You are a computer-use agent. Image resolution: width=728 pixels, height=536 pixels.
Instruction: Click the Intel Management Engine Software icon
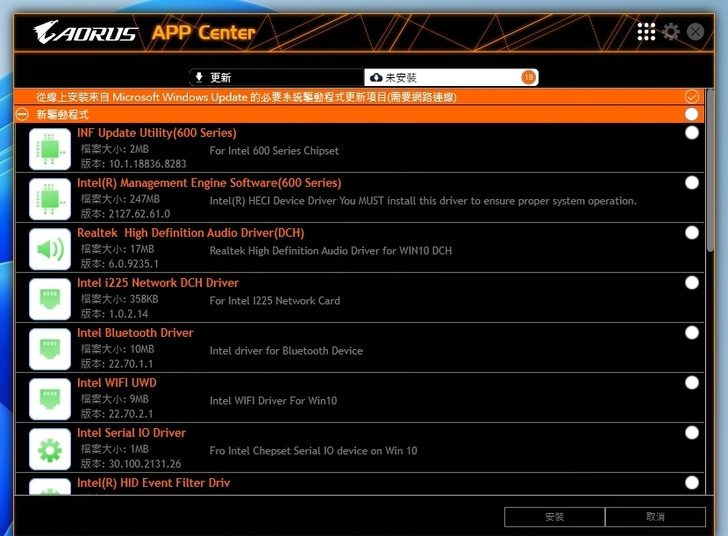50,199
